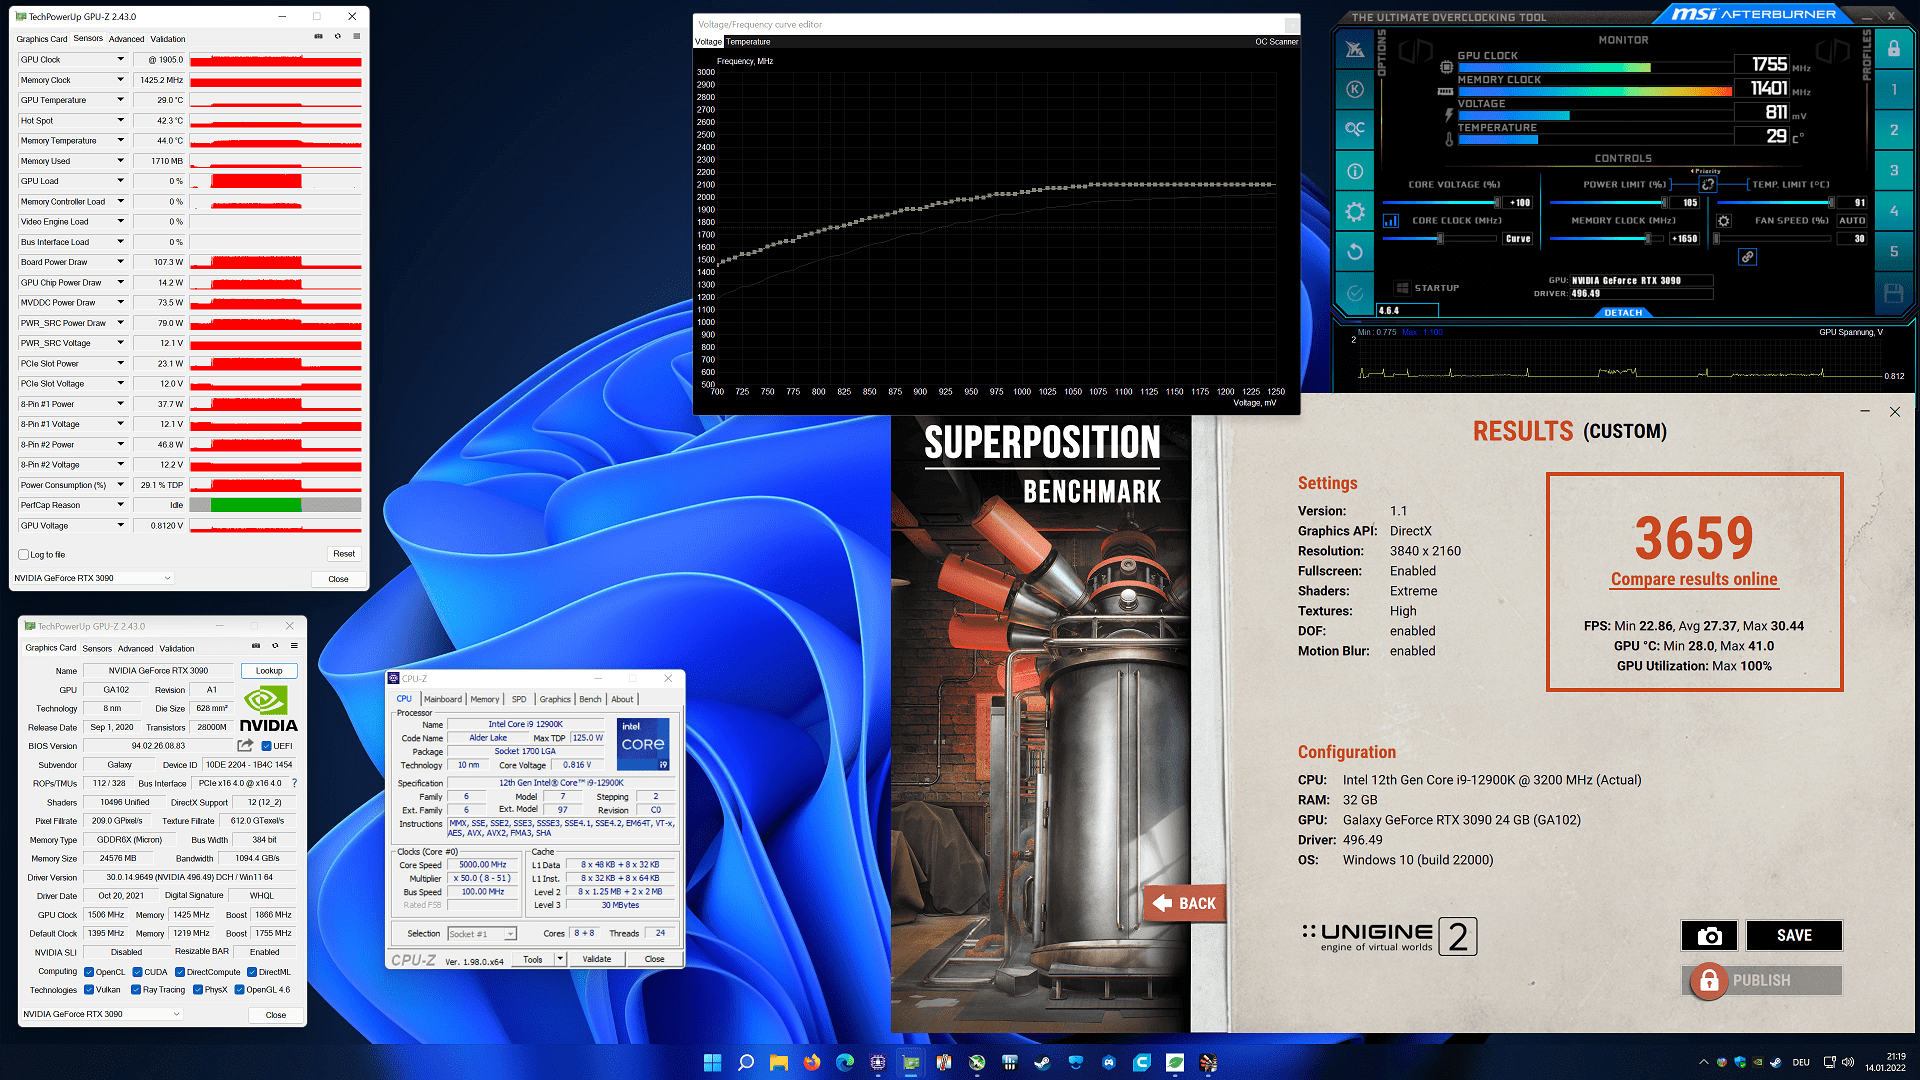The height and width of the screenshot is (1080, 1920).
Task: Toggle power/temp limit link icon
Action: 1708,184
